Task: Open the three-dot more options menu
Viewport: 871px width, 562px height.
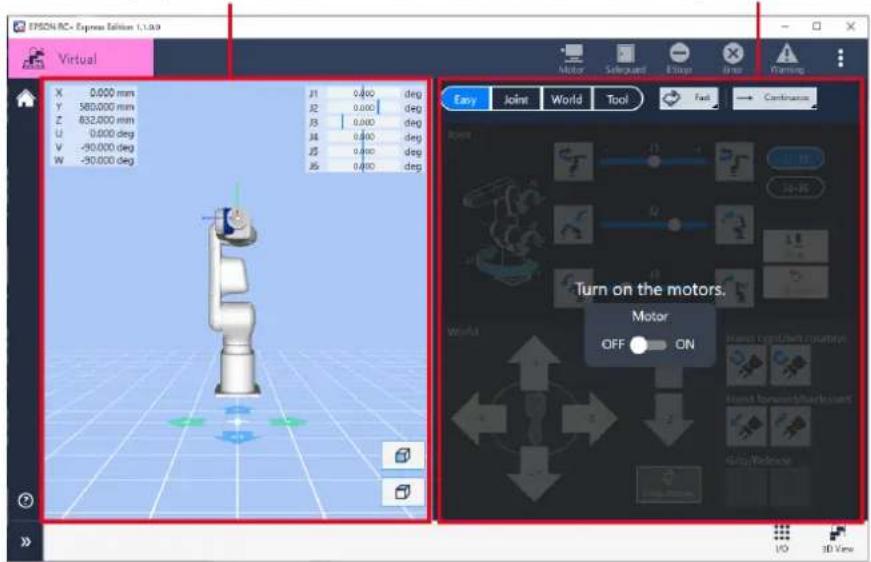Action: pyautogui.click(x=840, y=58)
